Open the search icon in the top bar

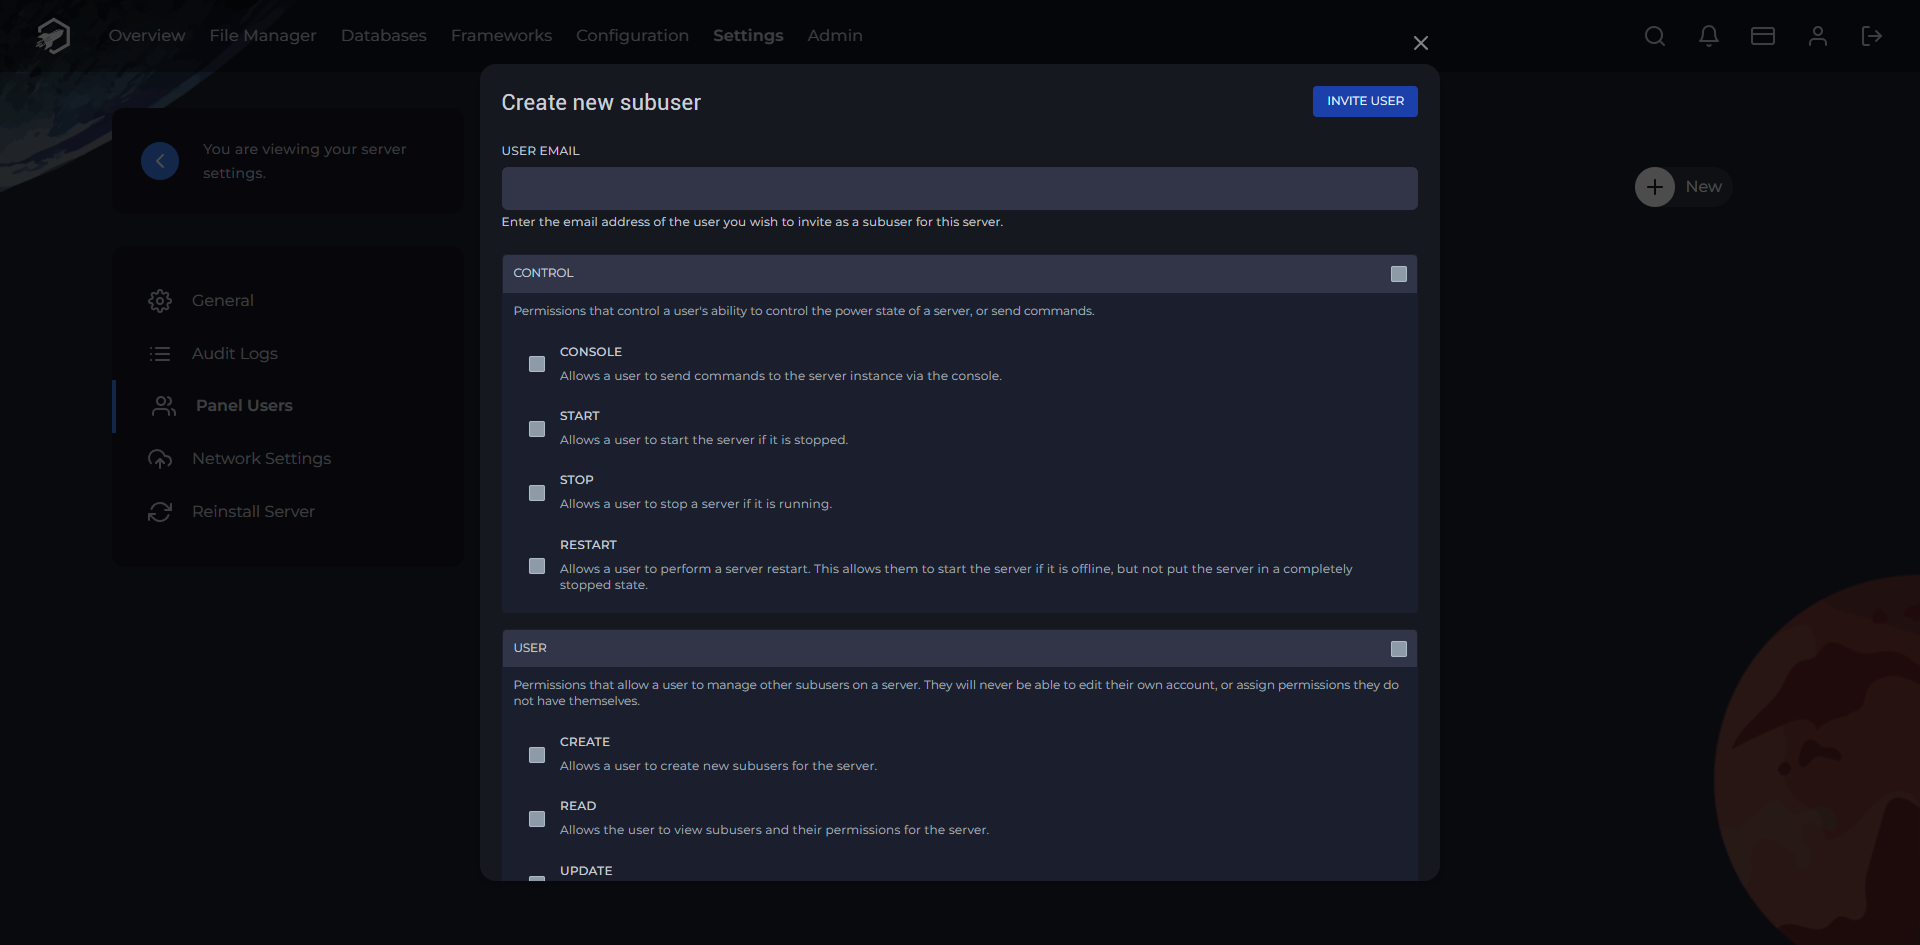[x=1654, y=36]
